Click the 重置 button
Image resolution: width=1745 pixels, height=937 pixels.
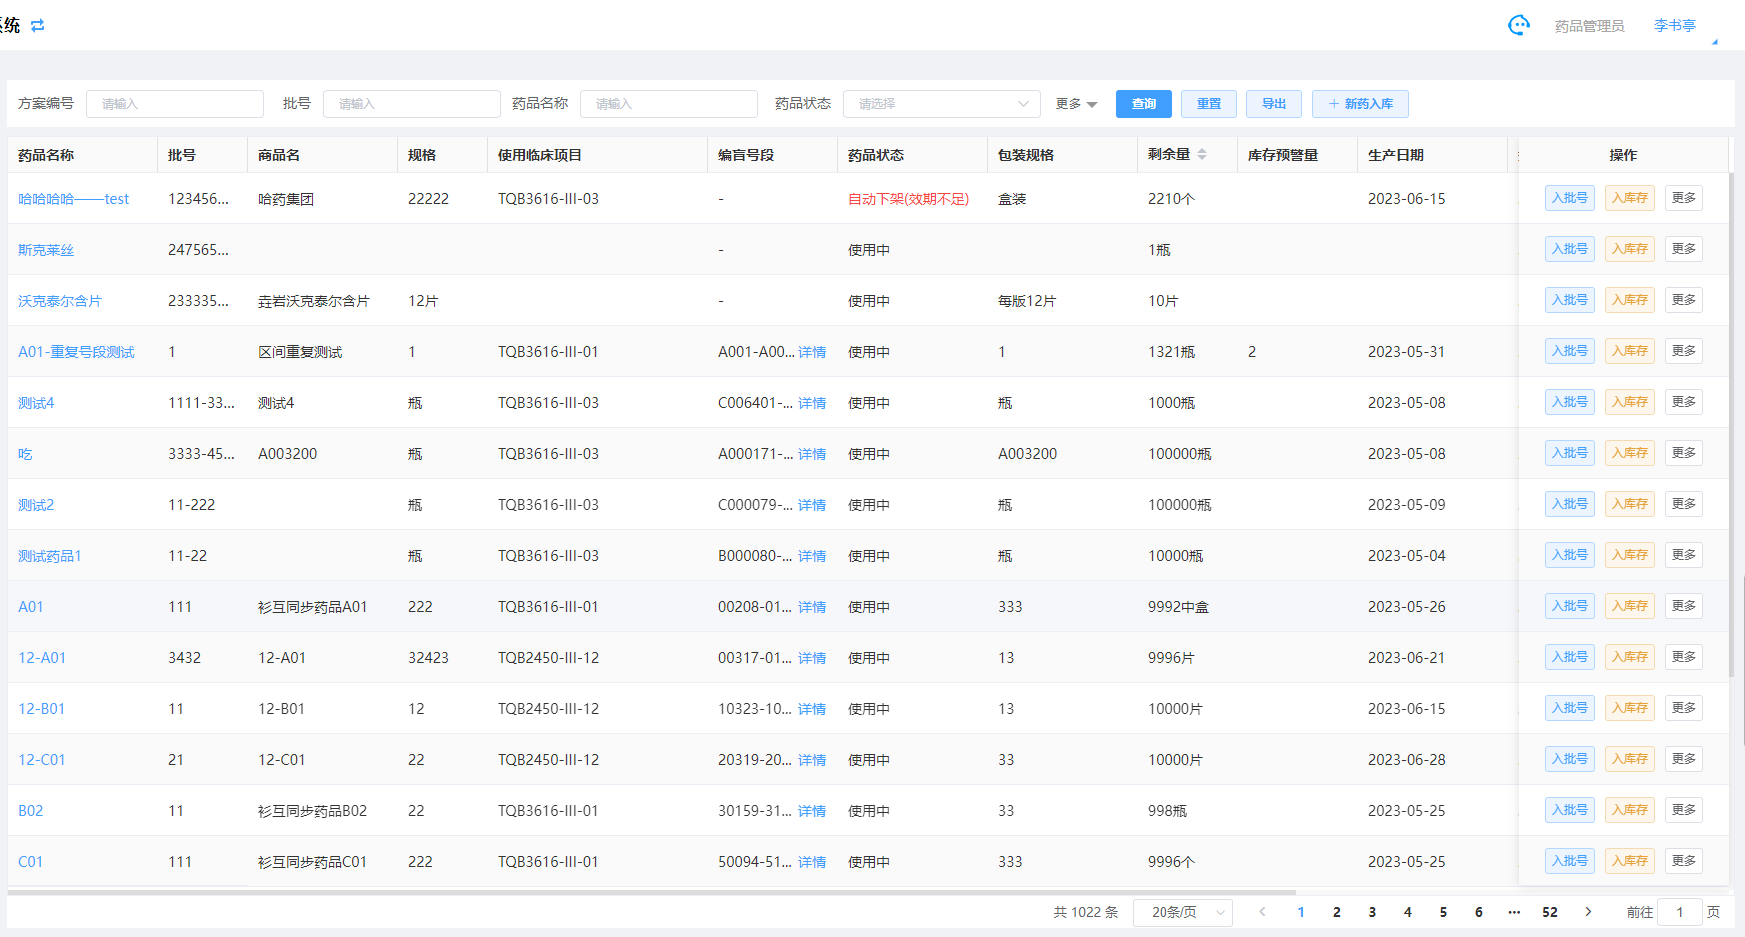[1209, 104]
